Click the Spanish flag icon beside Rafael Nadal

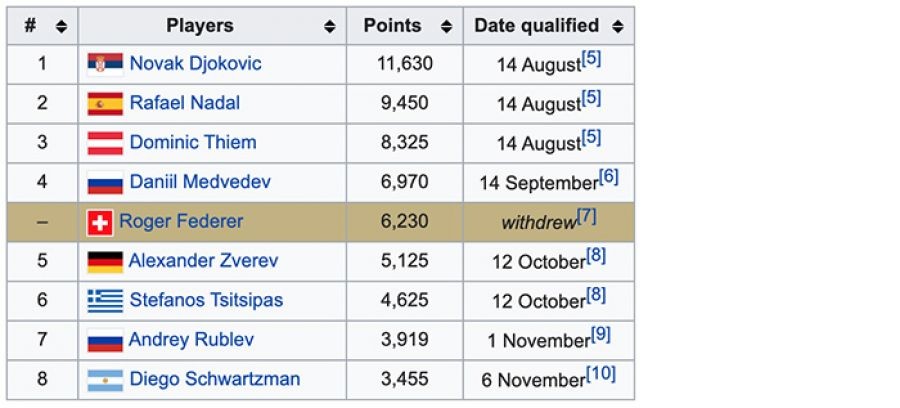coord(105,103)
